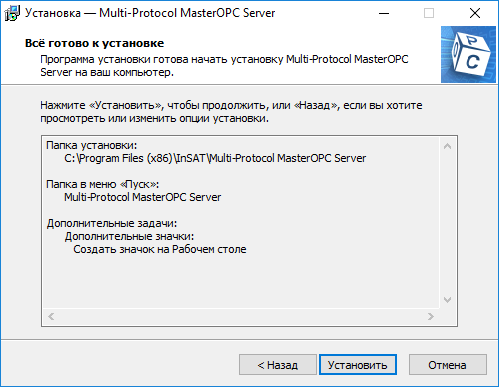Image resolution: width=499 pixels, height=387 pixels.
Task: Click the "Дополнительные задачи:" line
Action: tap(112, 223)
